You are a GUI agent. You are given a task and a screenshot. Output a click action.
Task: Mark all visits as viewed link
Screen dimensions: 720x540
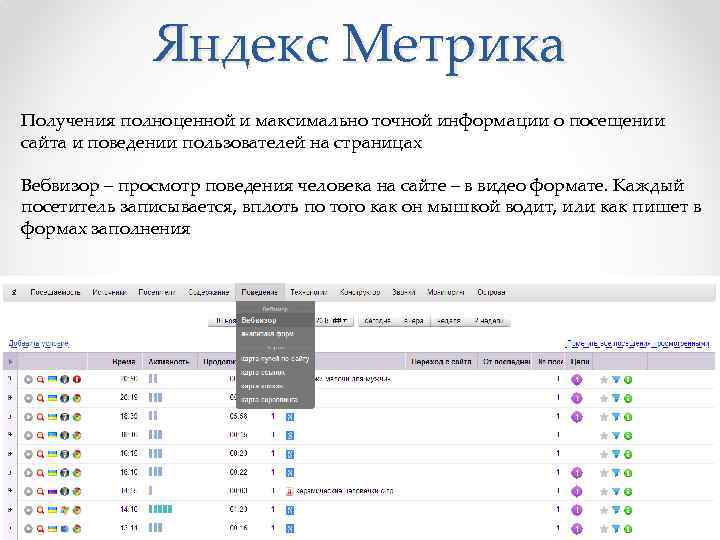[x=638, y=343]
